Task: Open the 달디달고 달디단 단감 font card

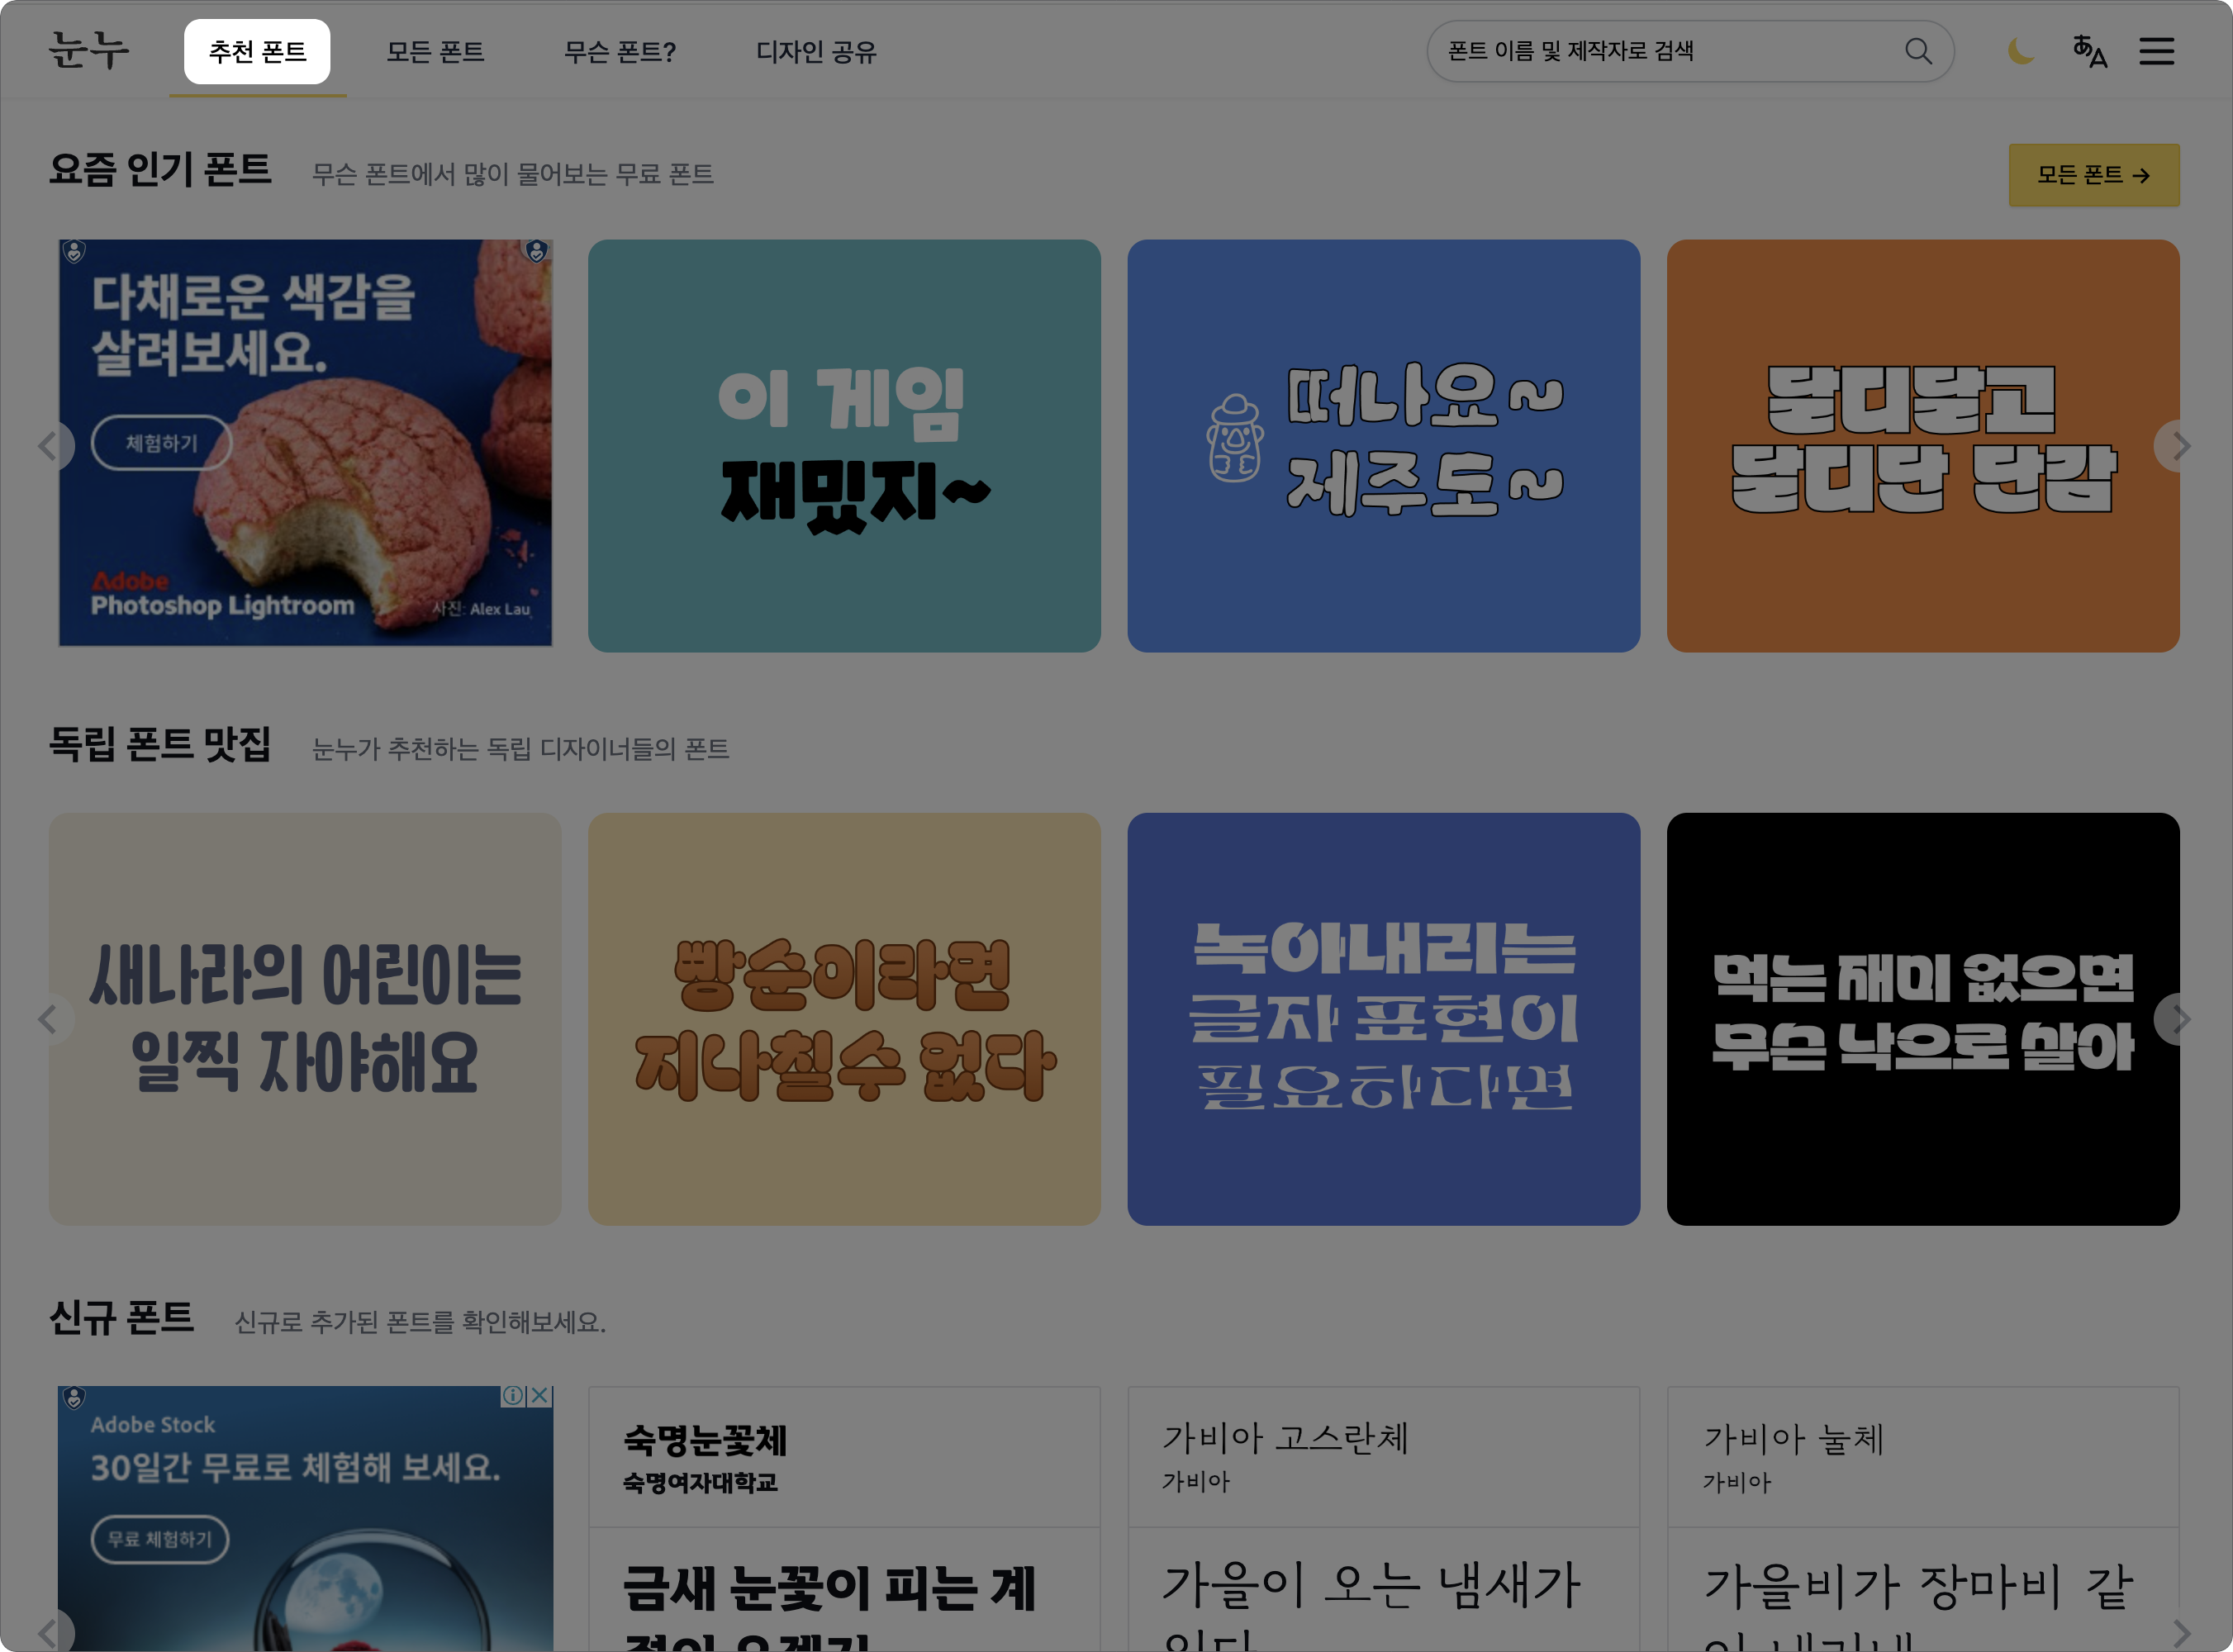Action: pyautogui.click(x=1923, y=446)
